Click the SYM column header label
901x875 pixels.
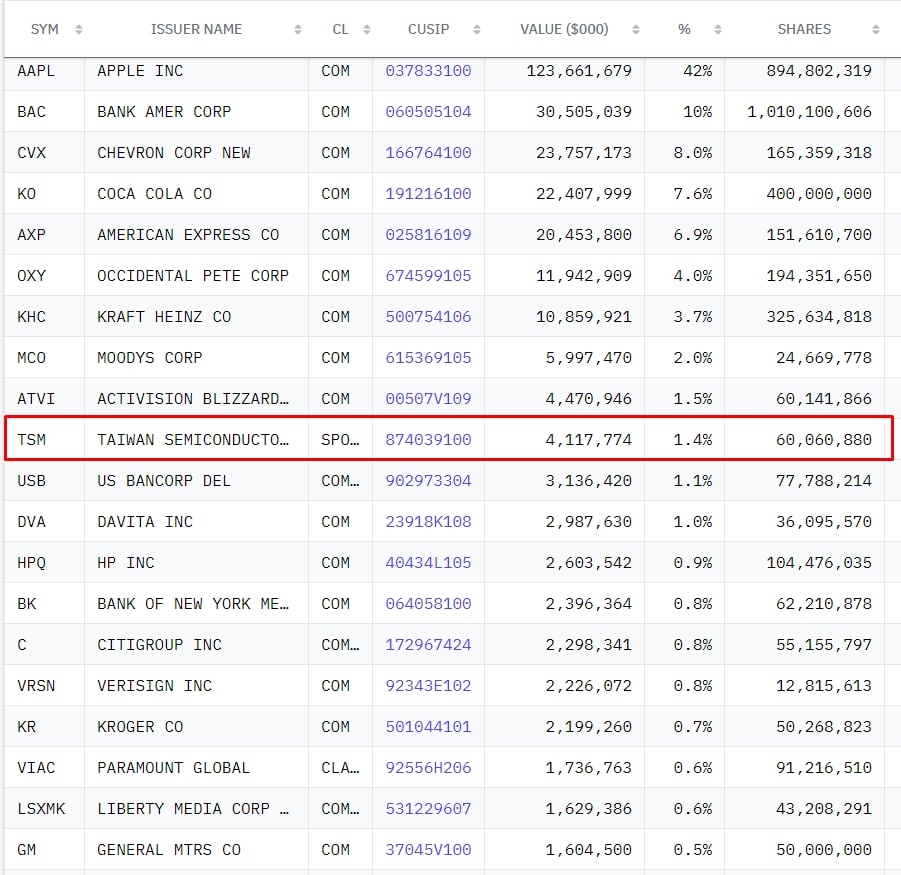44,29
